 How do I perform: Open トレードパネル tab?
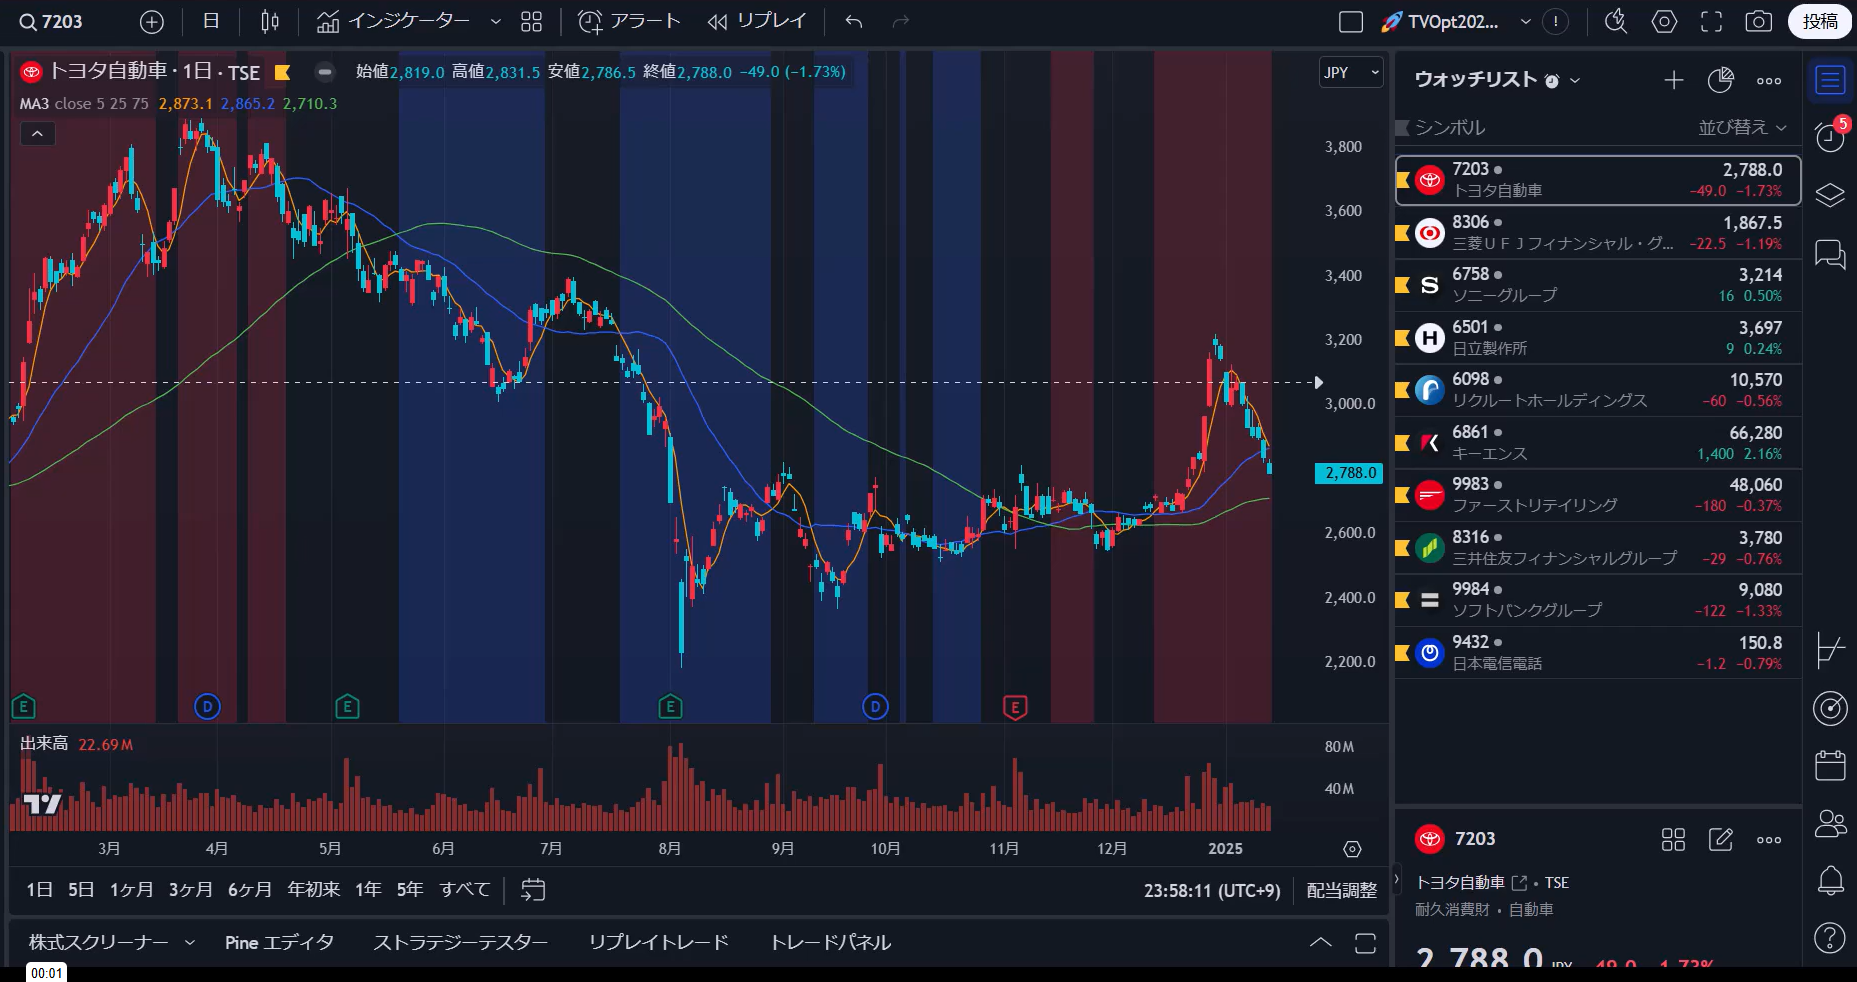pos(830,943)
